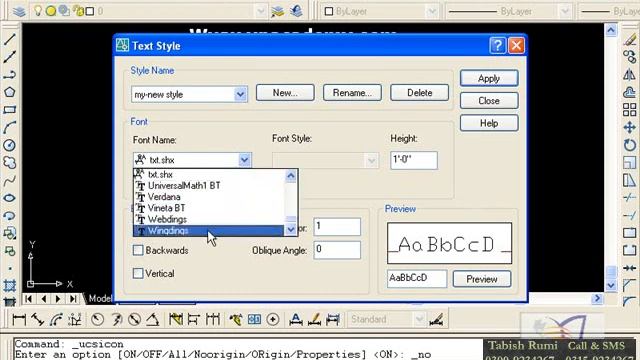Collapse the Font Name dropdown arrow
The width and height of the screenshot is (640, 360).
(x=244, y=160)
